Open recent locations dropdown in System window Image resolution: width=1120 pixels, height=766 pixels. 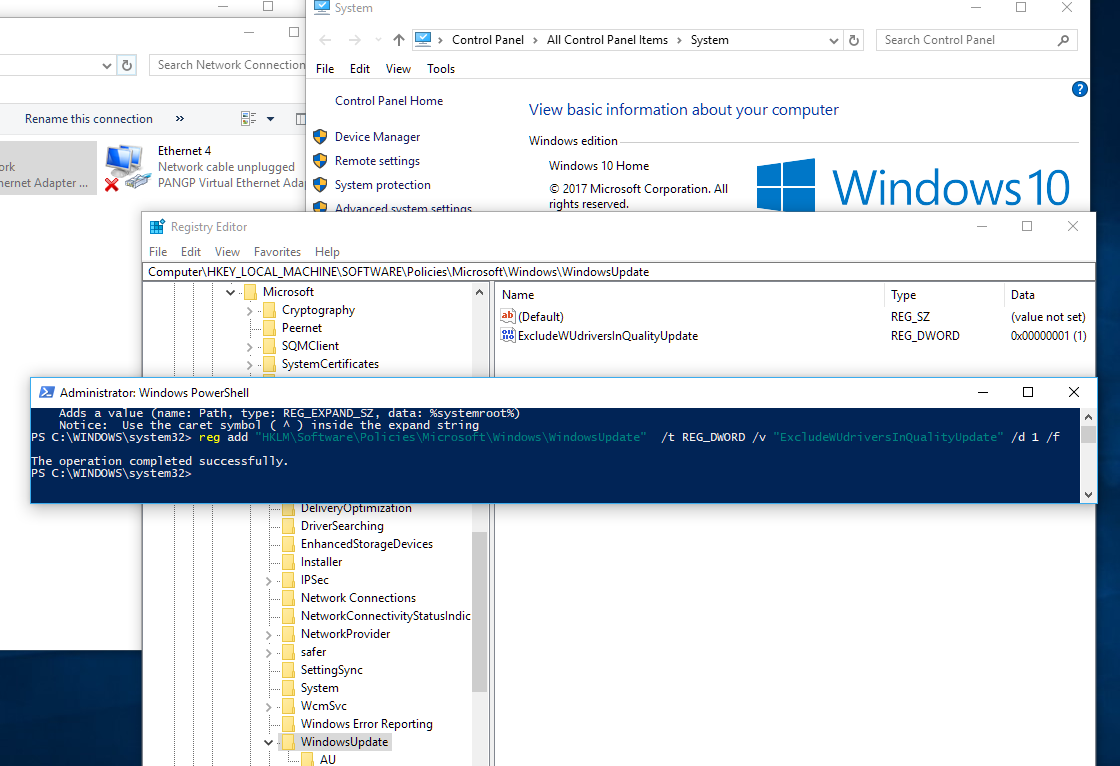pos(378,40)
